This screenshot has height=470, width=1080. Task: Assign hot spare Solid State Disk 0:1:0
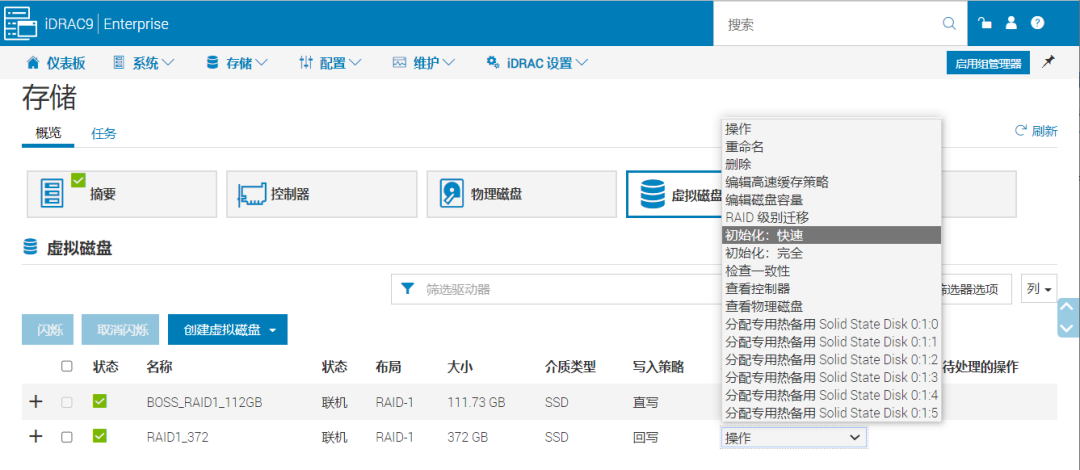831,324
